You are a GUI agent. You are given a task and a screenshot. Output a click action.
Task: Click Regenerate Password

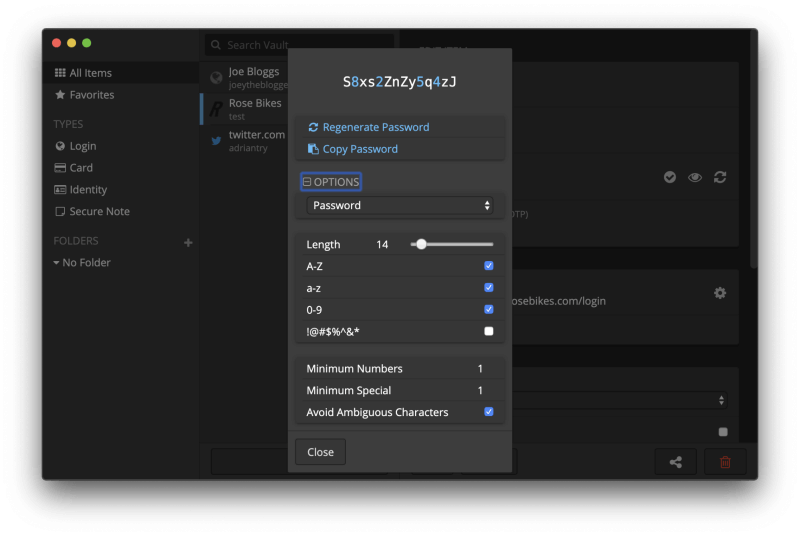tap(368, 127)
